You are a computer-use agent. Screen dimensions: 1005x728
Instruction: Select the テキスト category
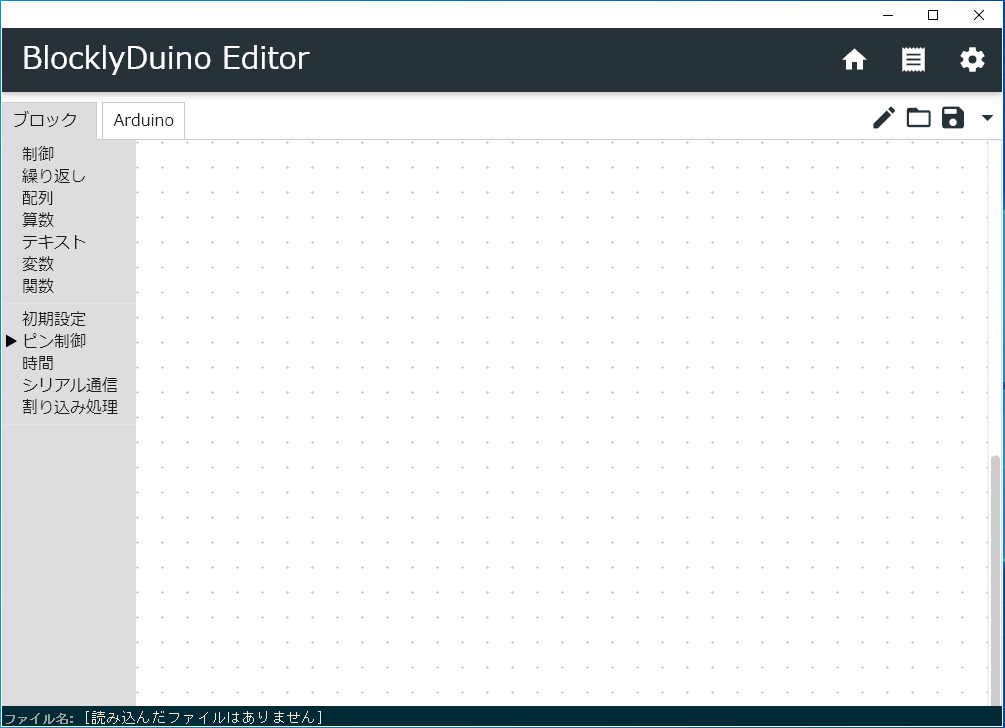pos(54,242)
